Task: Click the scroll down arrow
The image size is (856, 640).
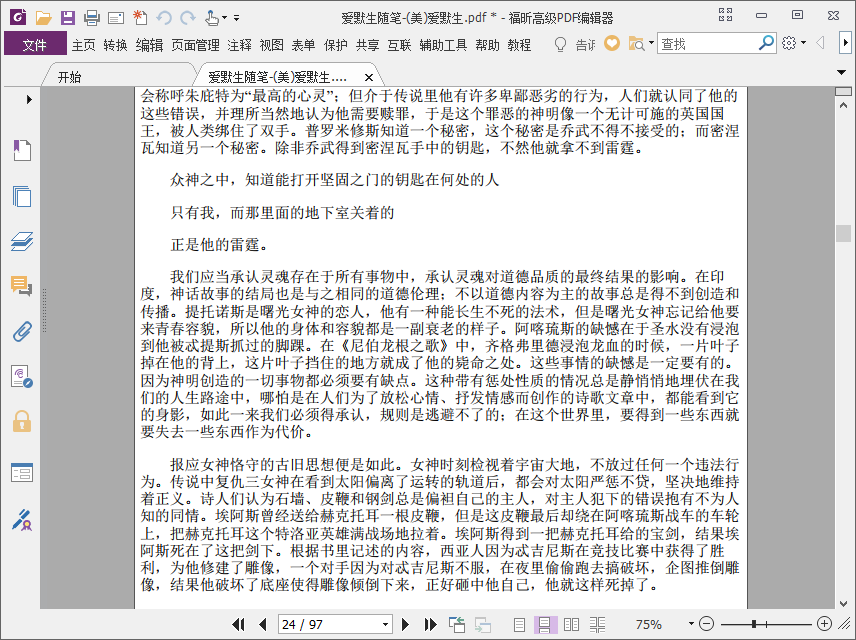Action: tap(843, 603)
